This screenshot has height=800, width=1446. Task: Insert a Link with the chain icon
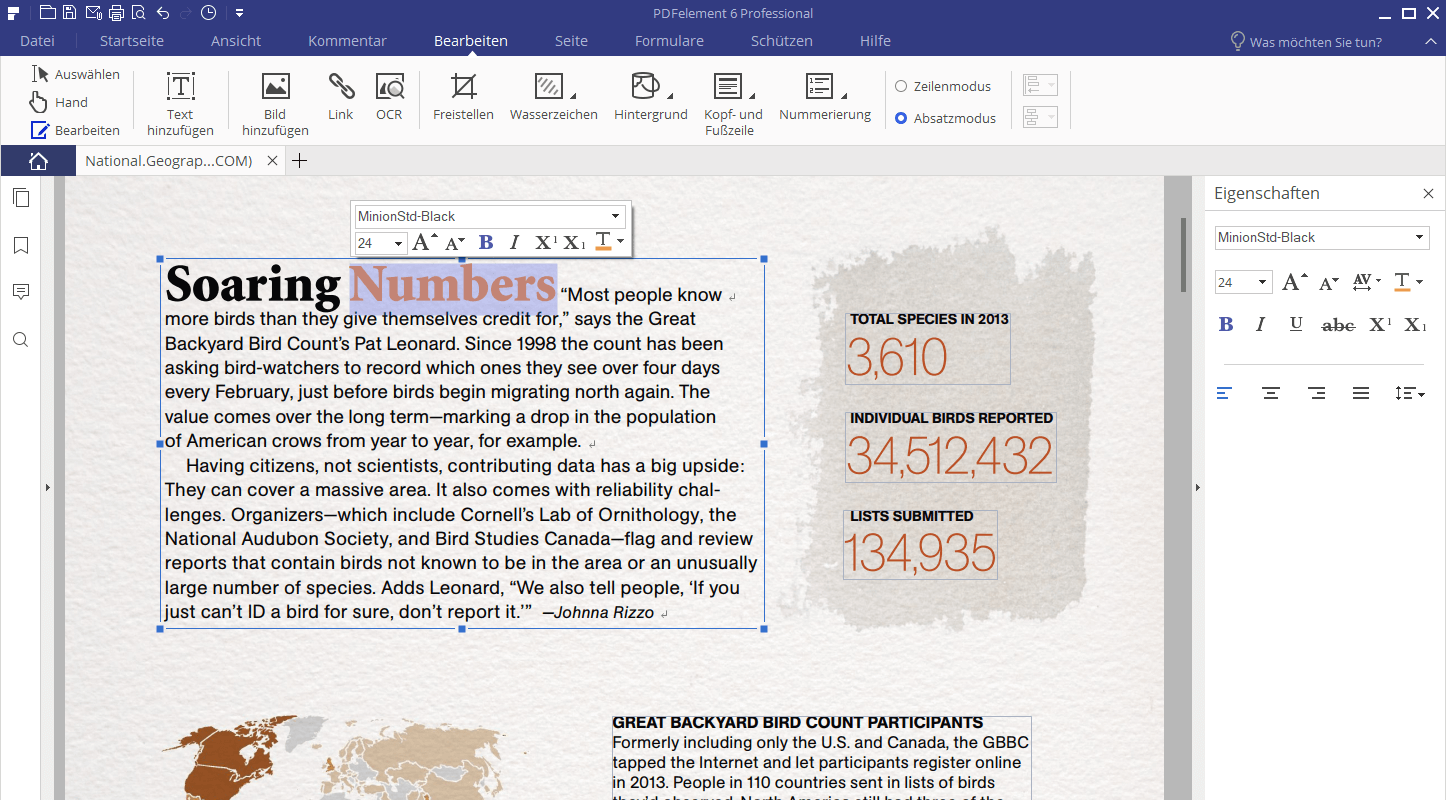coord(341,96)
